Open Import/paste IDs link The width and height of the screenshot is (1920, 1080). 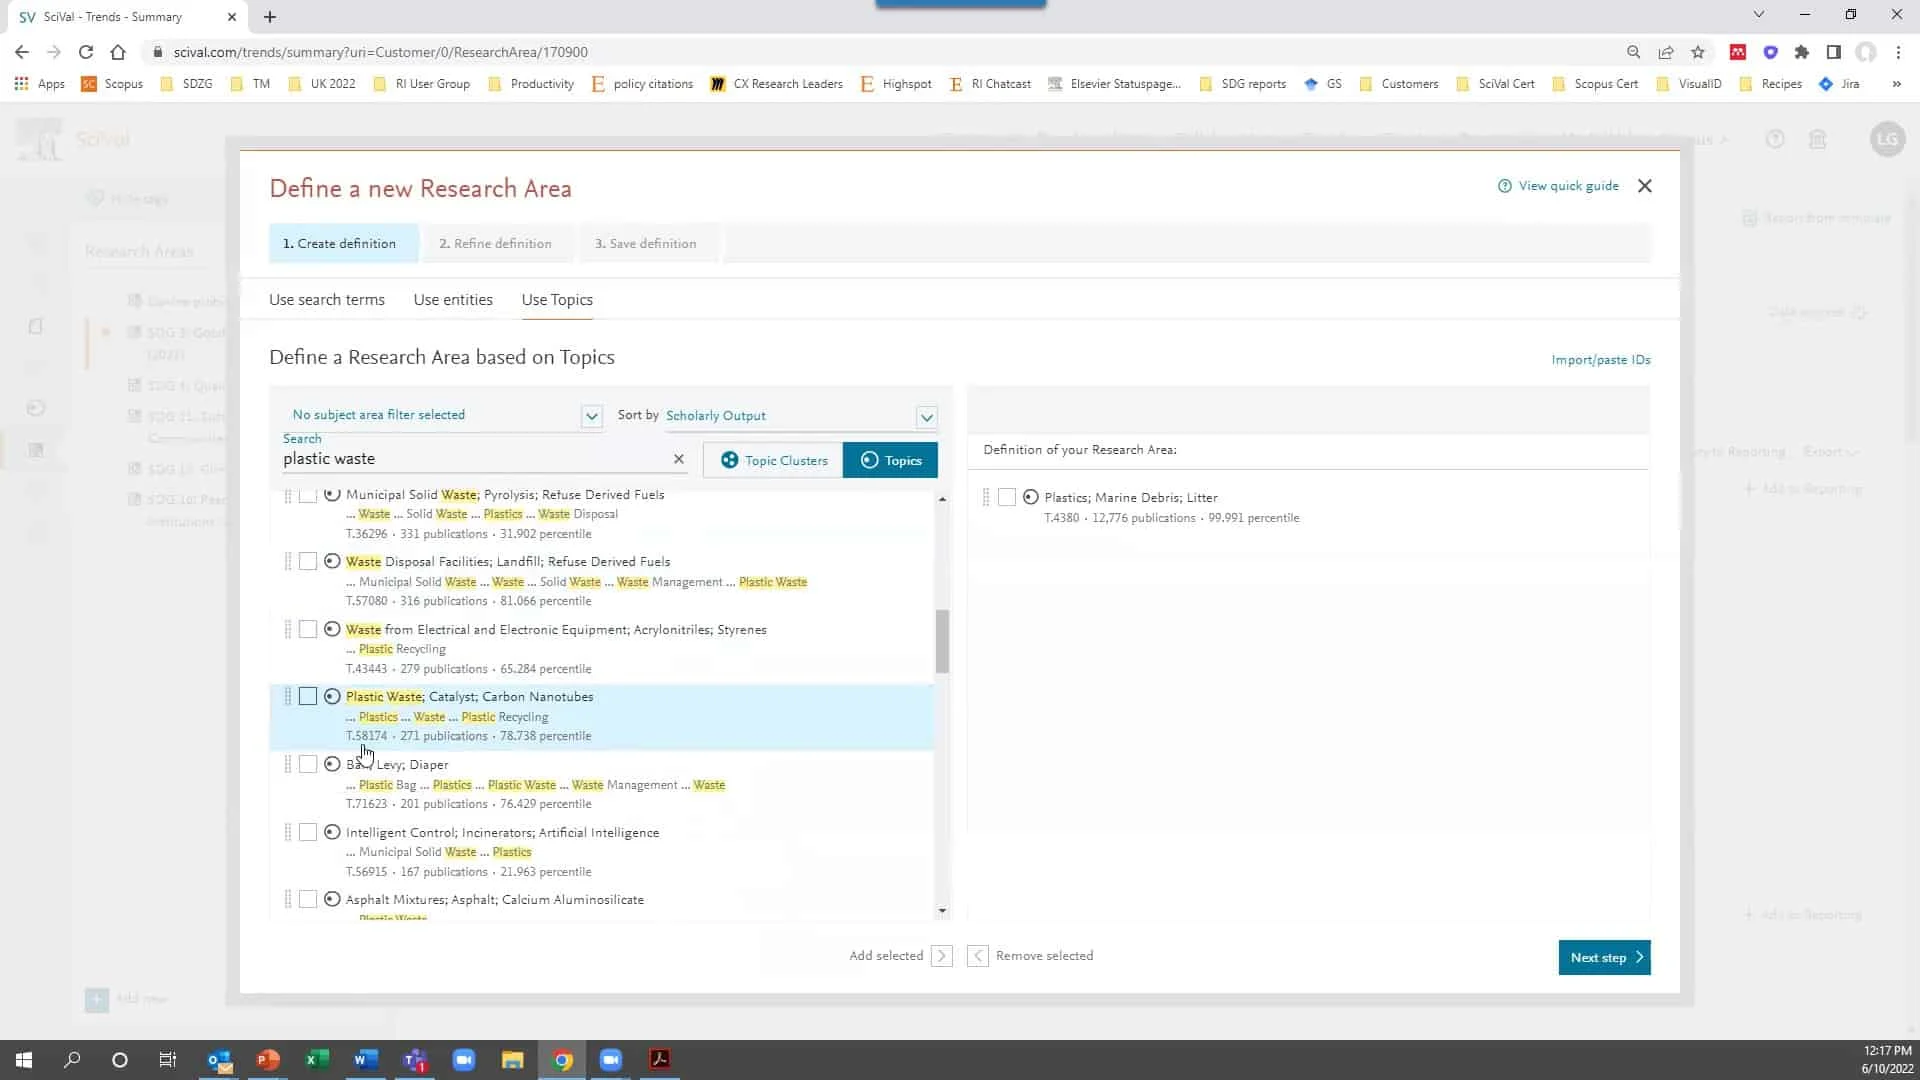(x=1600, y=360)
